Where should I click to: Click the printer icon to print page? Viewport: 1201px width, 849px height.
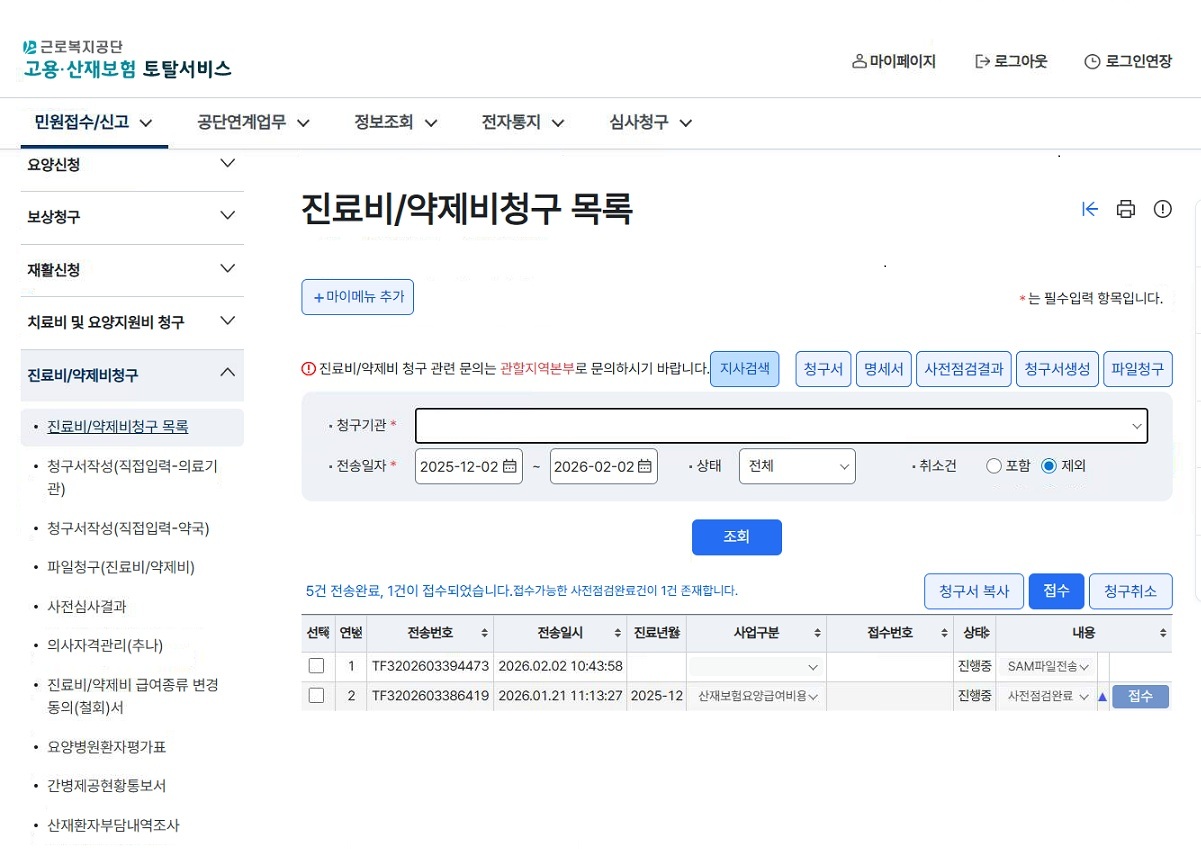[1126, 209]
